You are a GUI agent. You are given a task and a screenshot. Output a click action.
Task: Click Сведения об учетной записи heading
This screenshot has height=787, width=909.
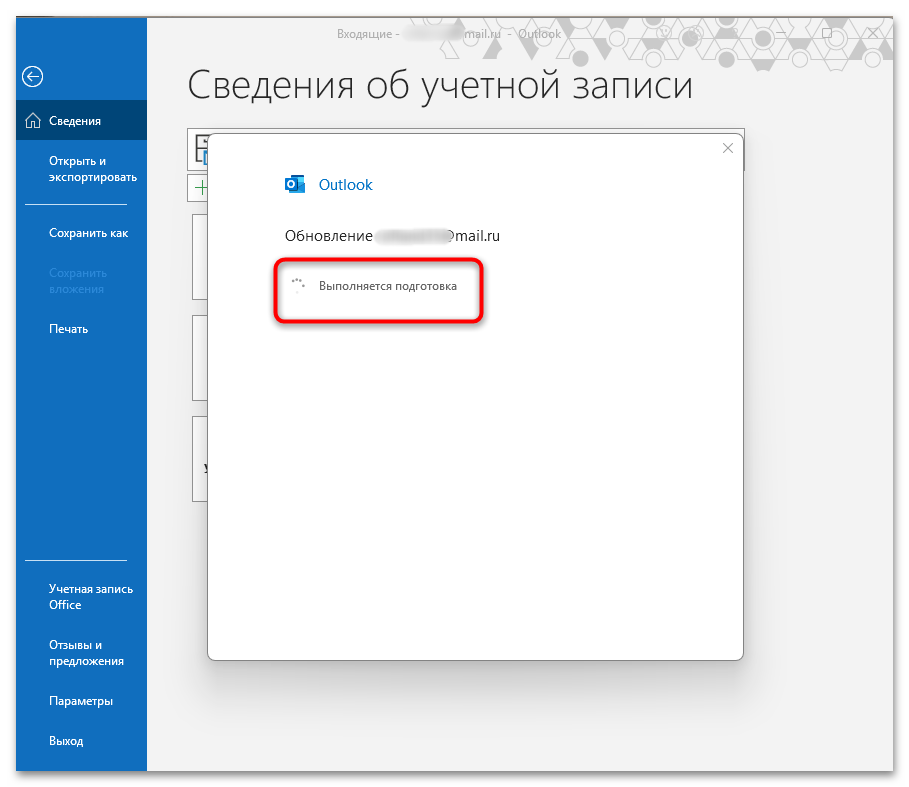[x=440, y=86]
